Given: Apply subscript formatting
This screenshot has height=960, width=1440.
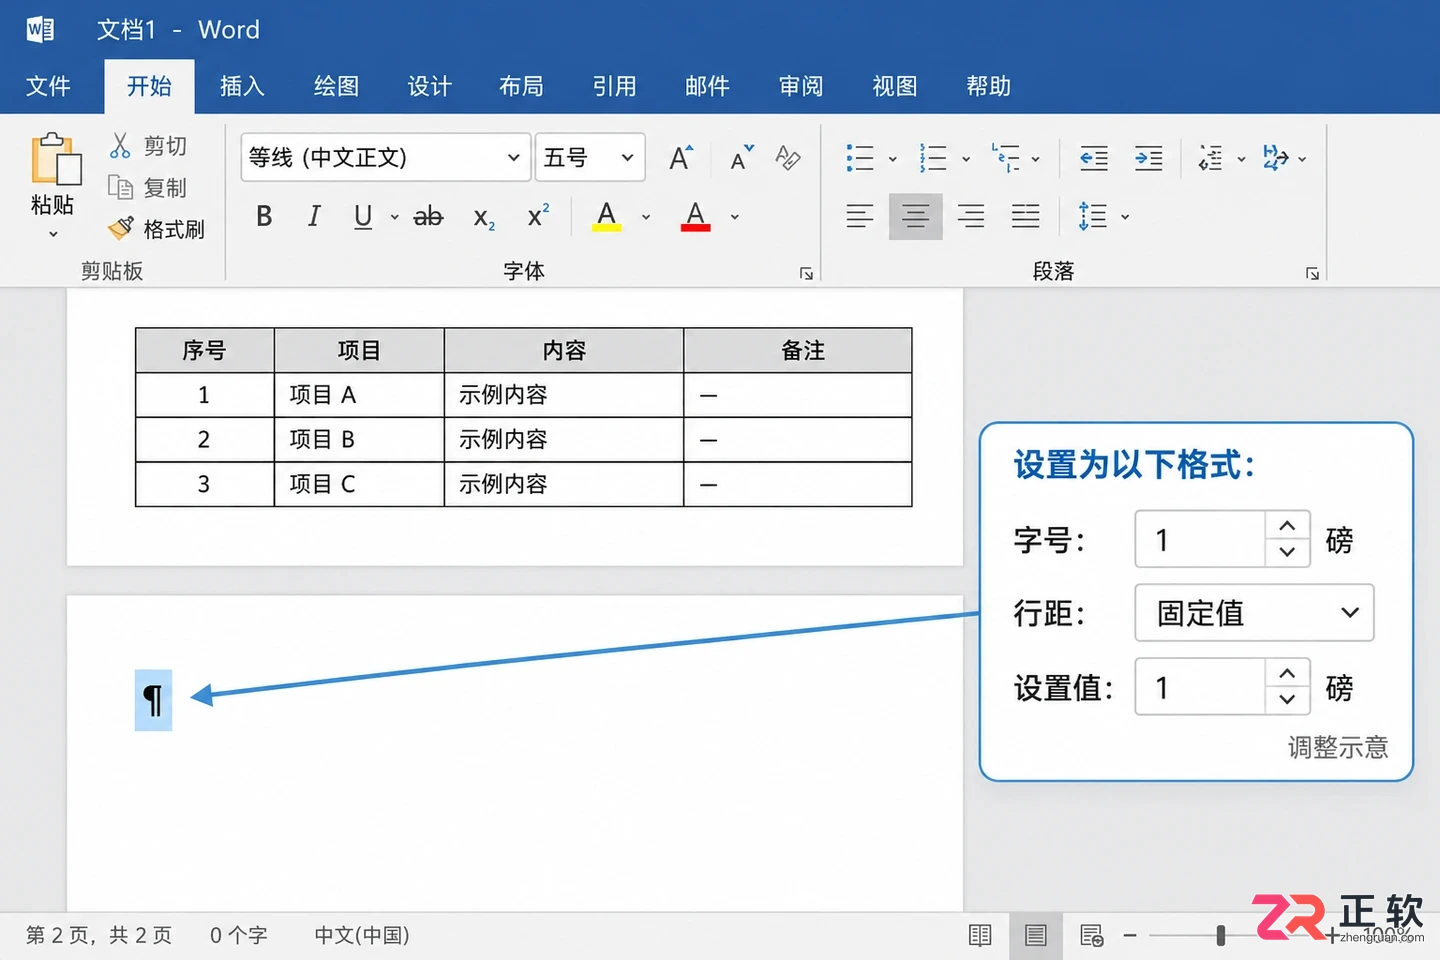Looking at the screenshot, I should point(484,217).
